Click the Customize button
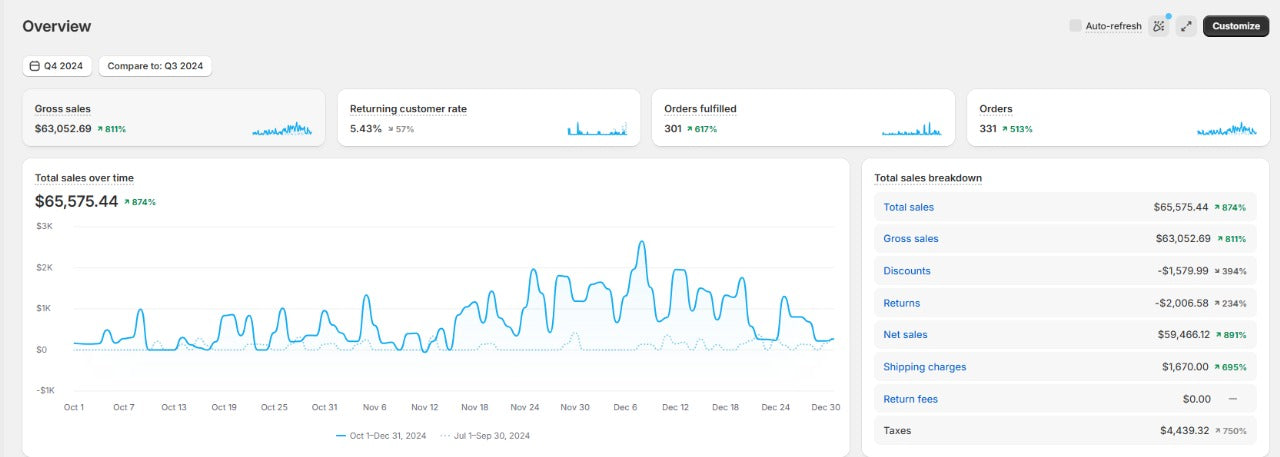 [1235, 26]
